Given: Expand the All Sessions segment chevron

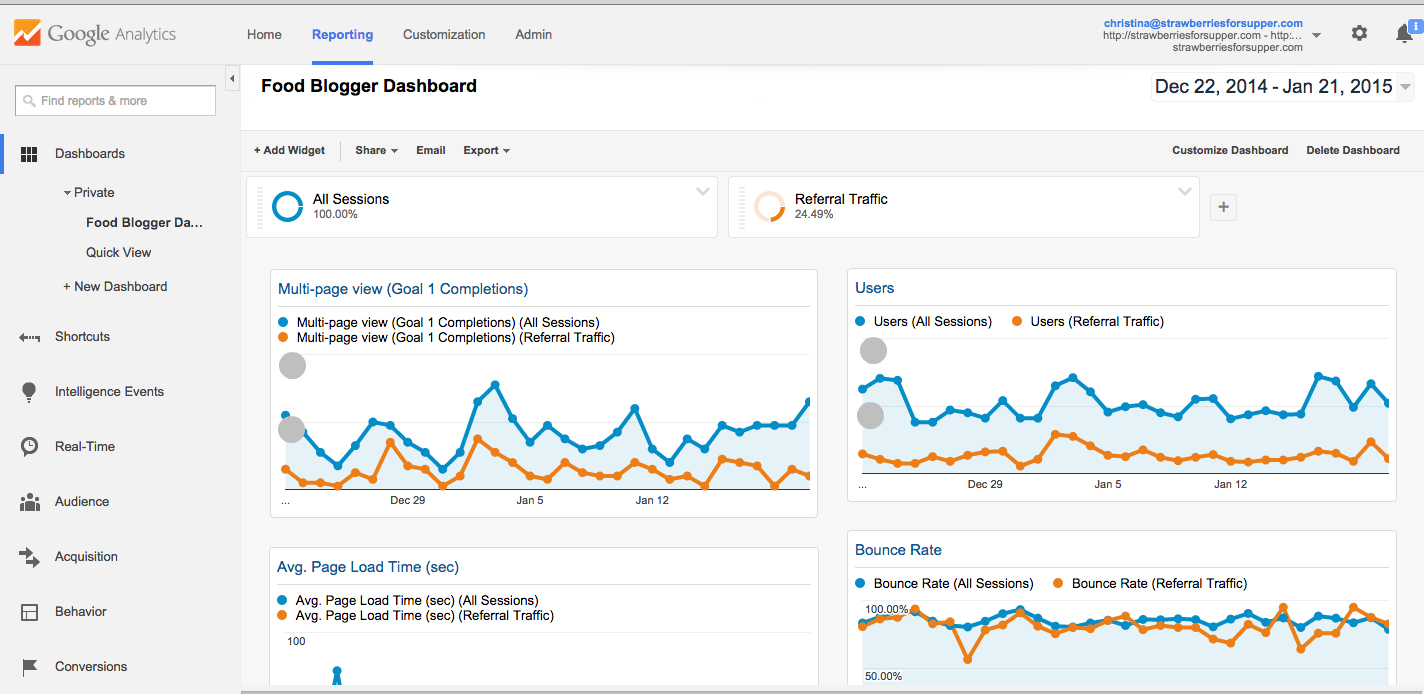Looking at the screenshot, I should (x=703, y=192).
